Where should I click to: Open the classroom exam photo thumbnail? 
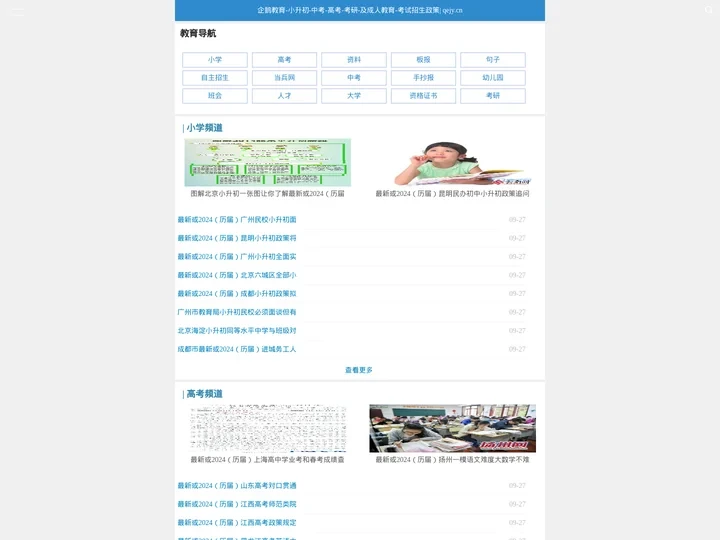tap(452, 428)
